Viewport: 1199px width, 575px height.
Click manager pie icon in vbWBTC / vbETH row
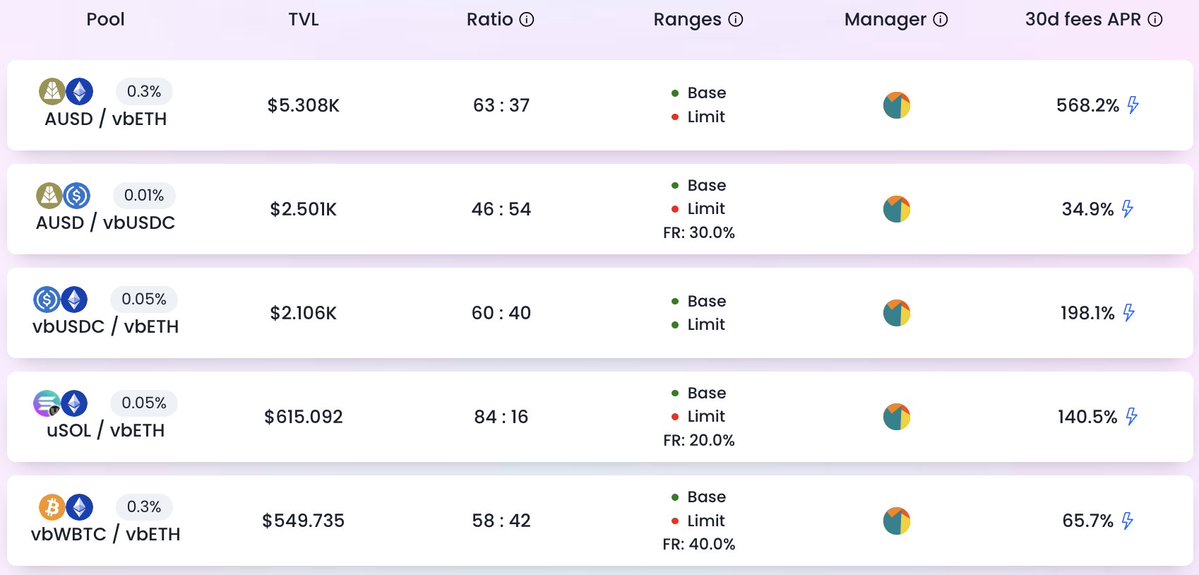point(897,521)
